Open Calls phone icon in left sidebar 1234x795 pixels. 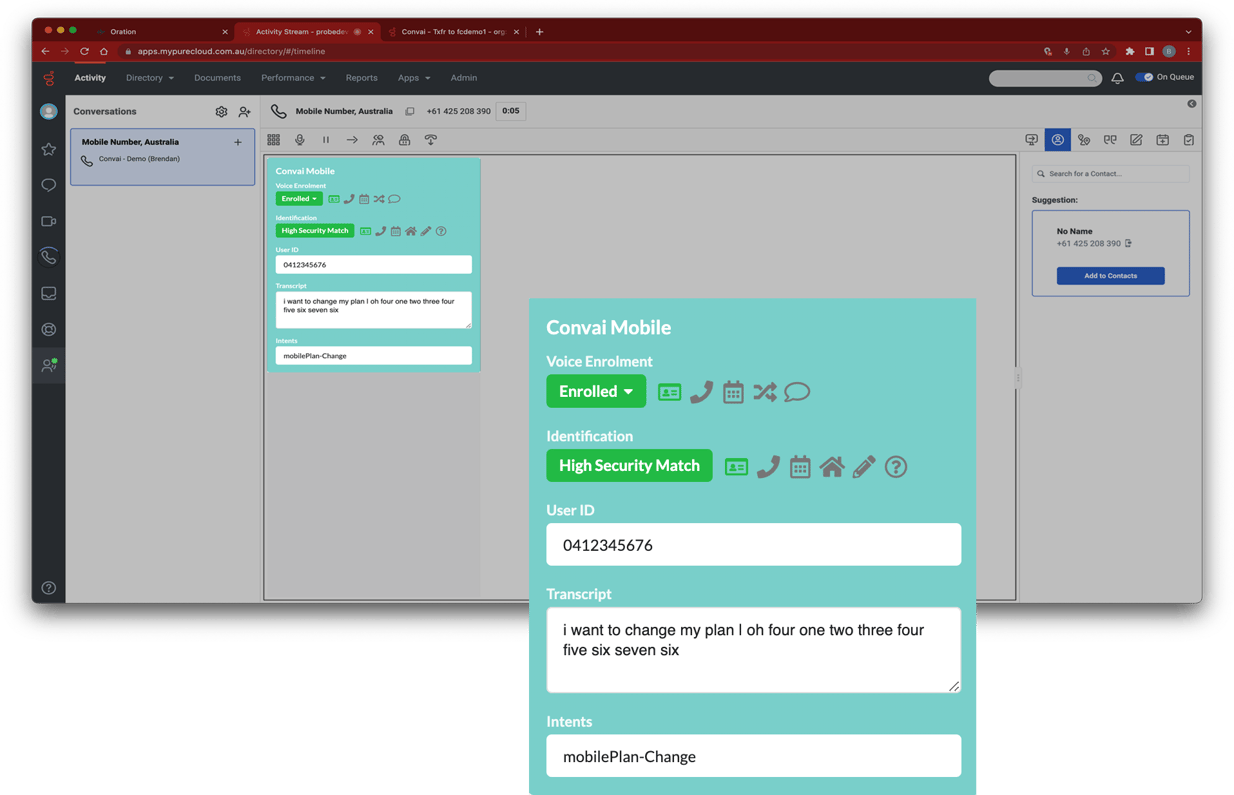(x=49, y=257)
